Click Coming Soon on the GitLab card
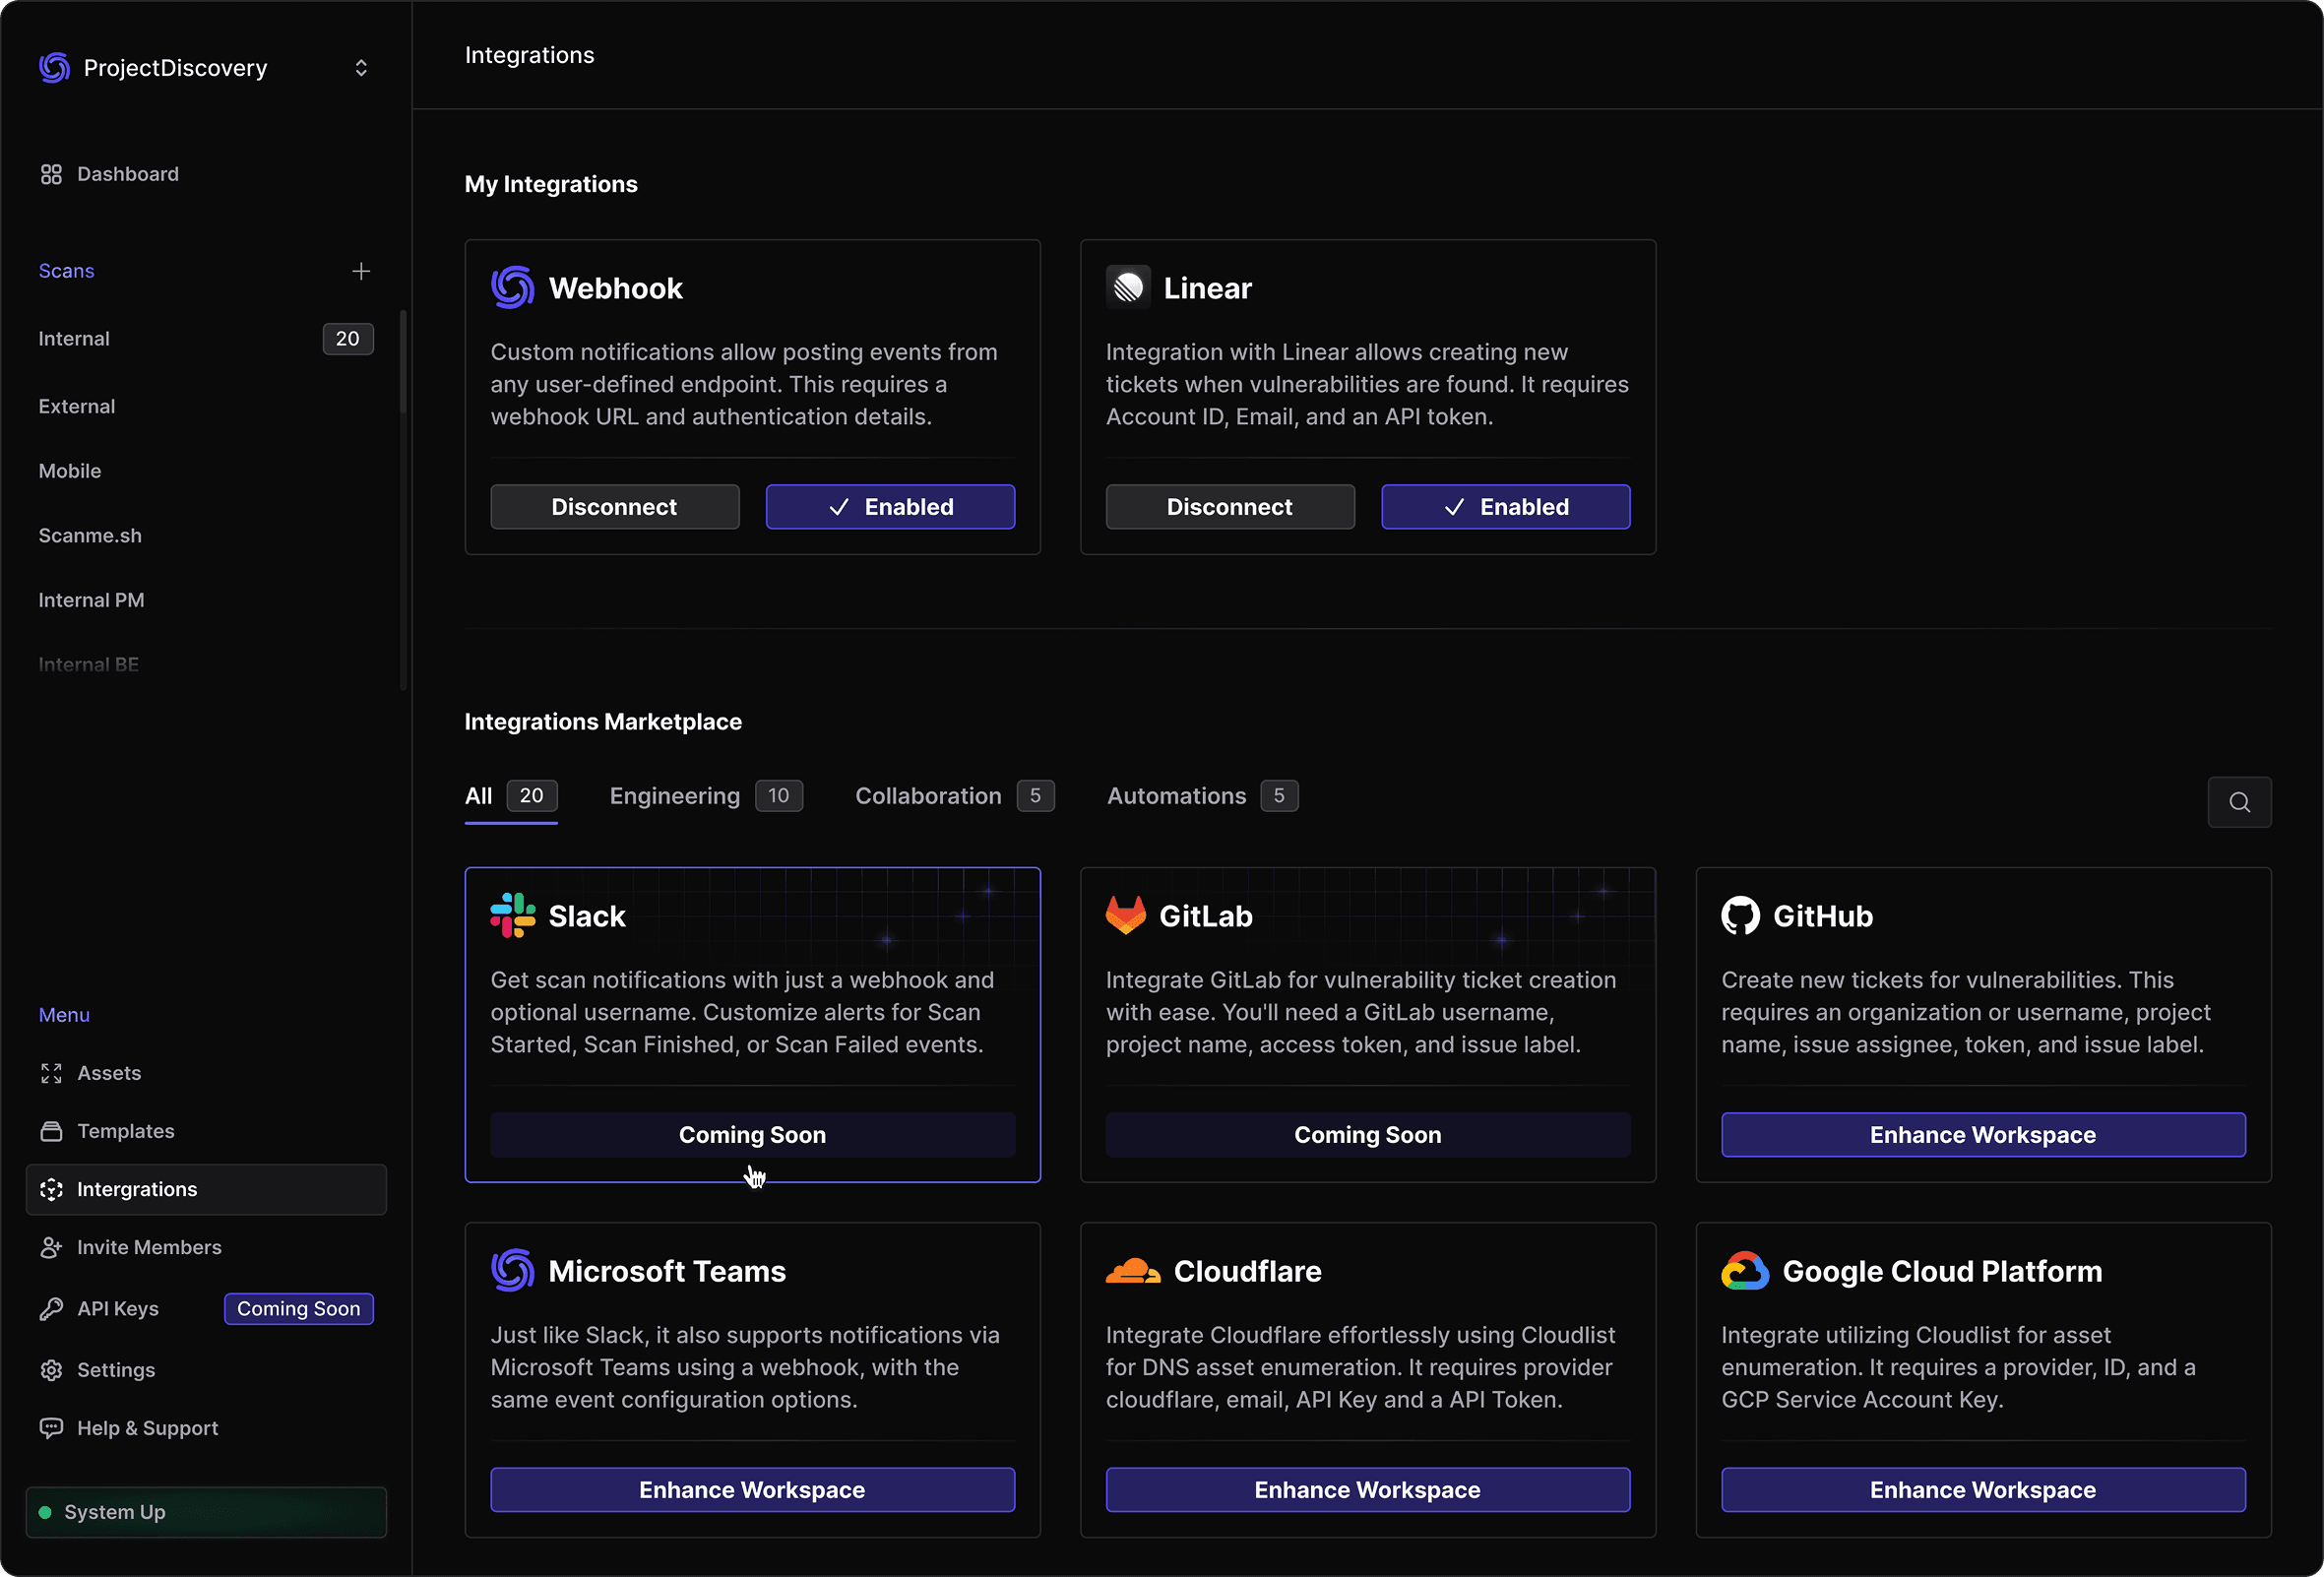The image size is (2324, 1577). pos(1368,1135)
